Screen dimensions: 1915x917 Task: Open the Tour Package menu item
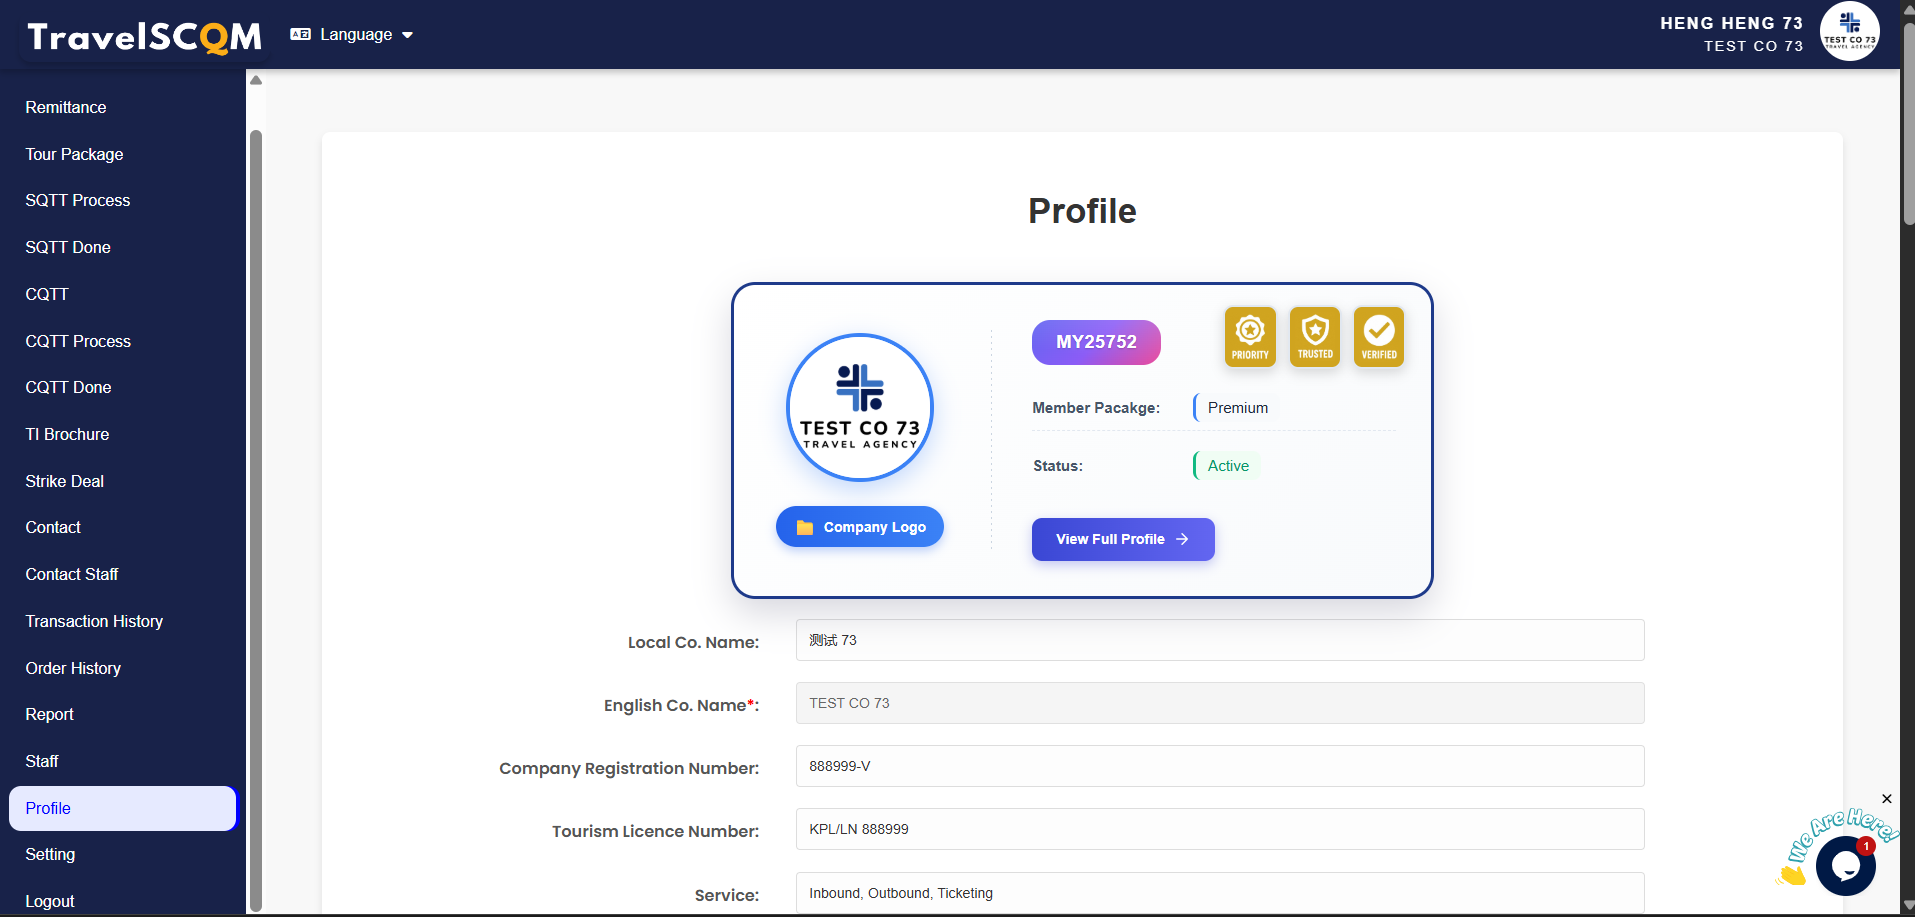[75, 154]
